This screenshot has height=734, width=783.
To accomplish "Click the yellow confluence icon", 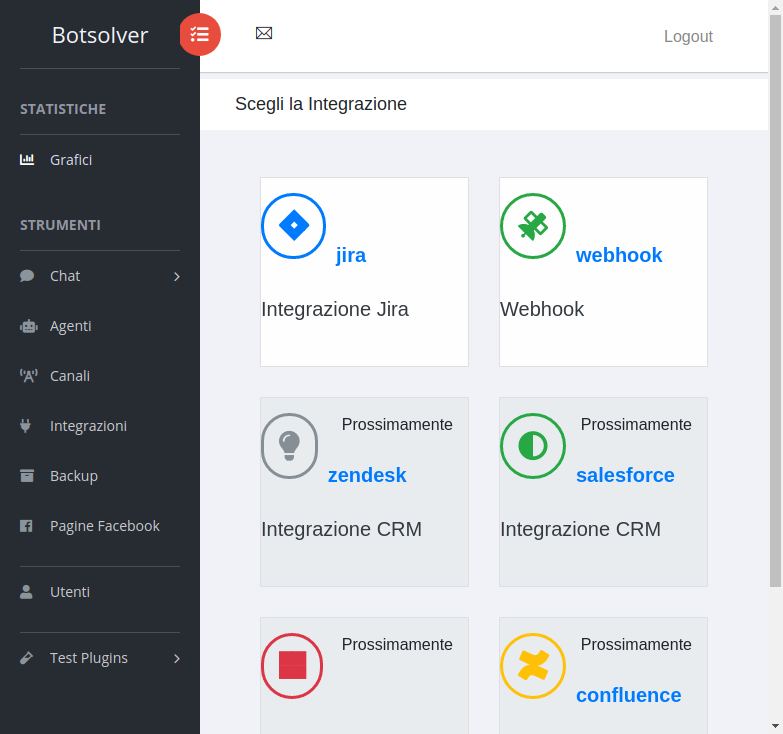I will click(533, 666).
